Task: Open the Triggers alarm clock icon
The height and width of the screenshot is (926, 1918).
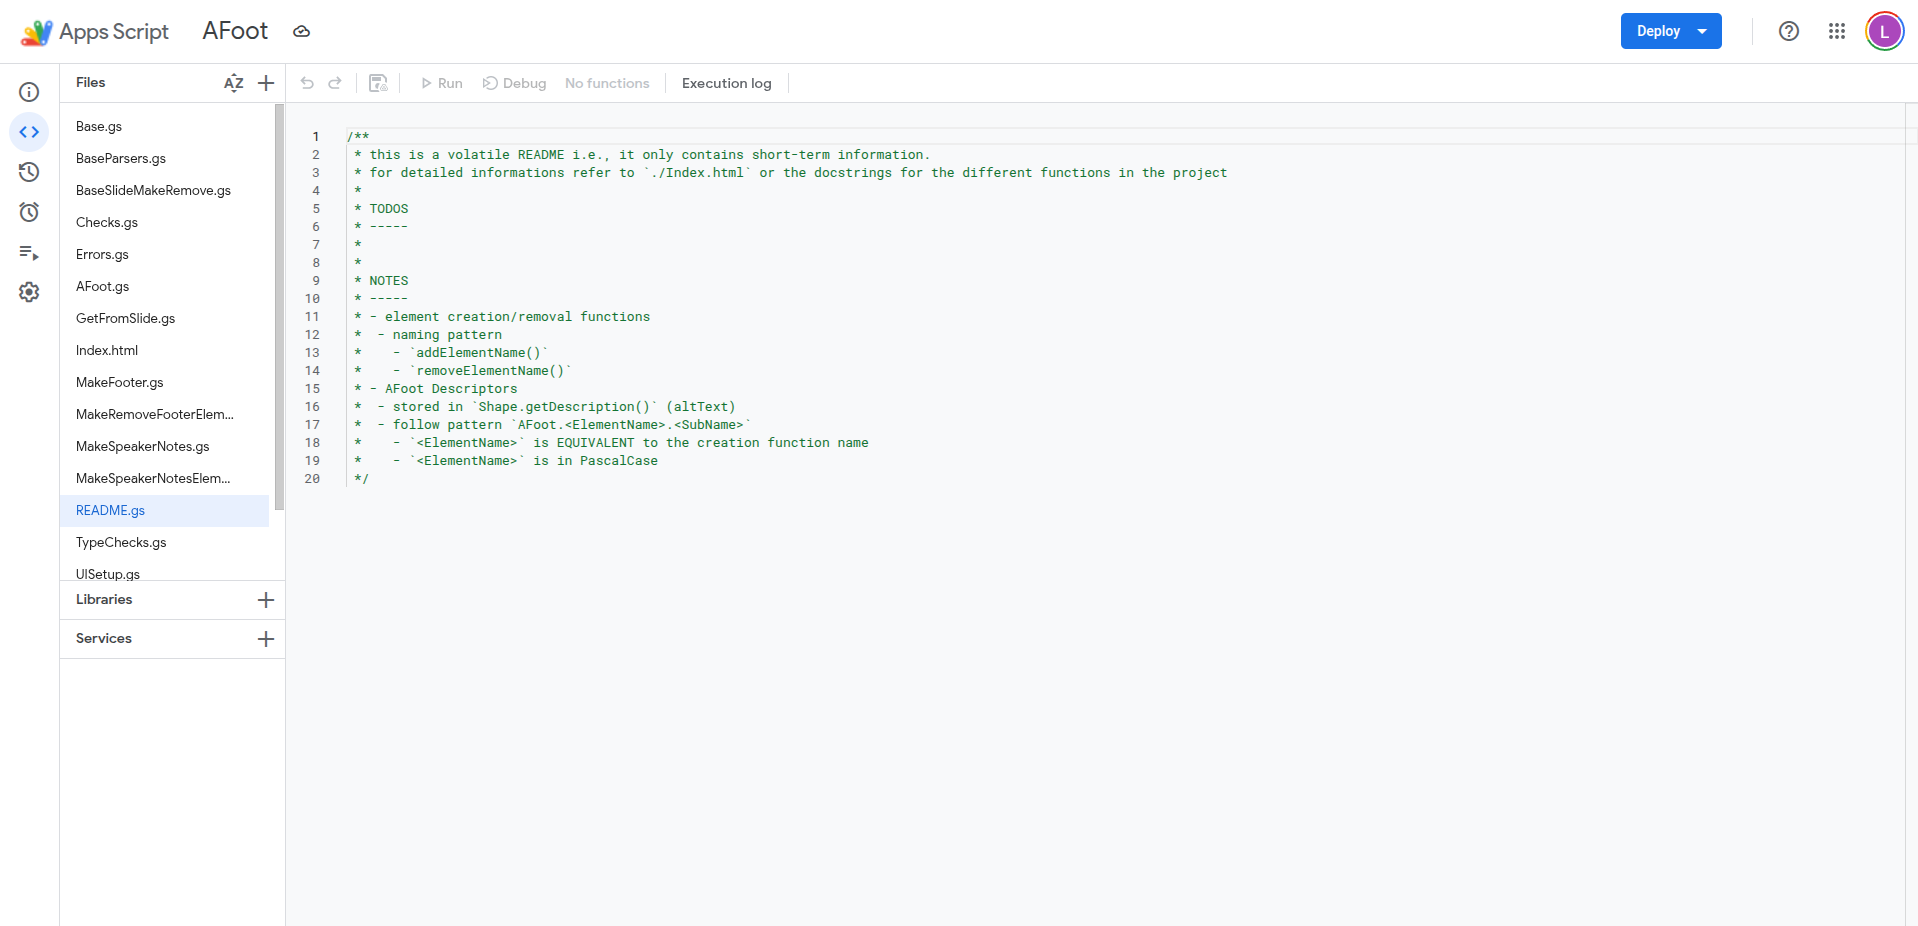Action: pos(29,212)
